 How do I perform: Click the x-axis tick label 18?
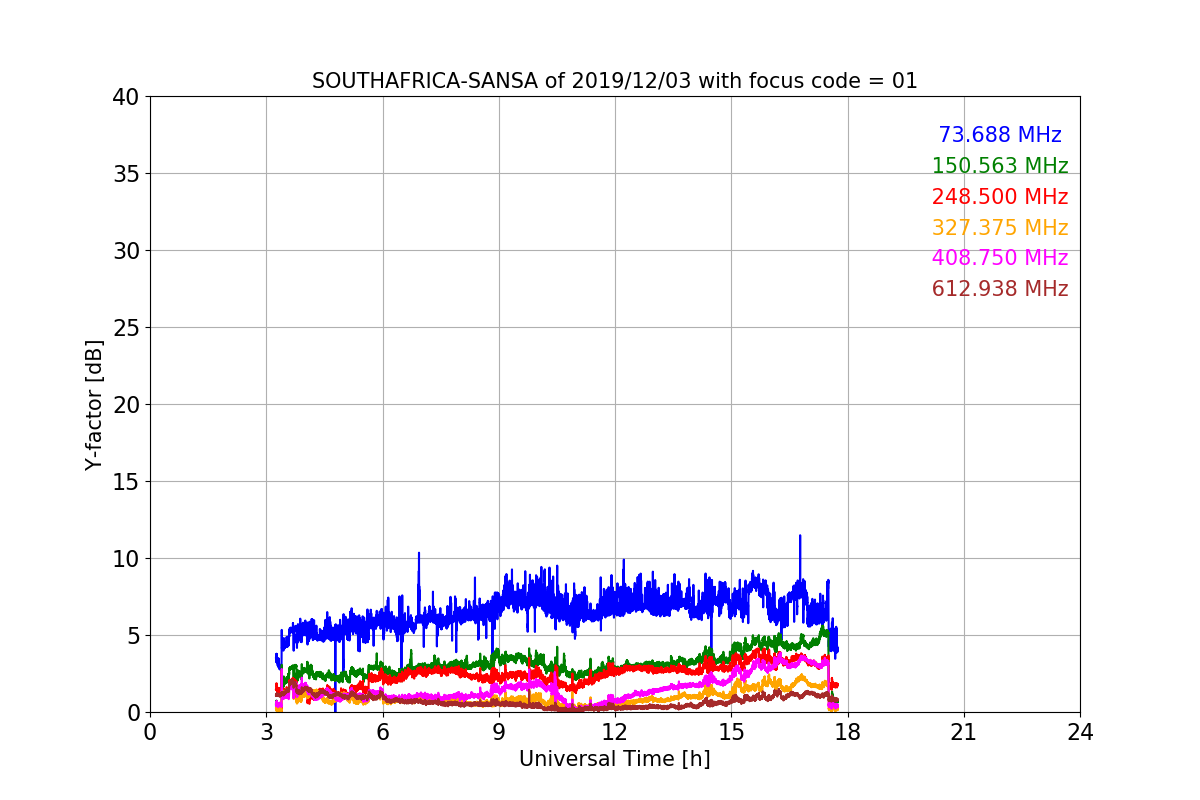pyautogui.click(x=847, y=732)
